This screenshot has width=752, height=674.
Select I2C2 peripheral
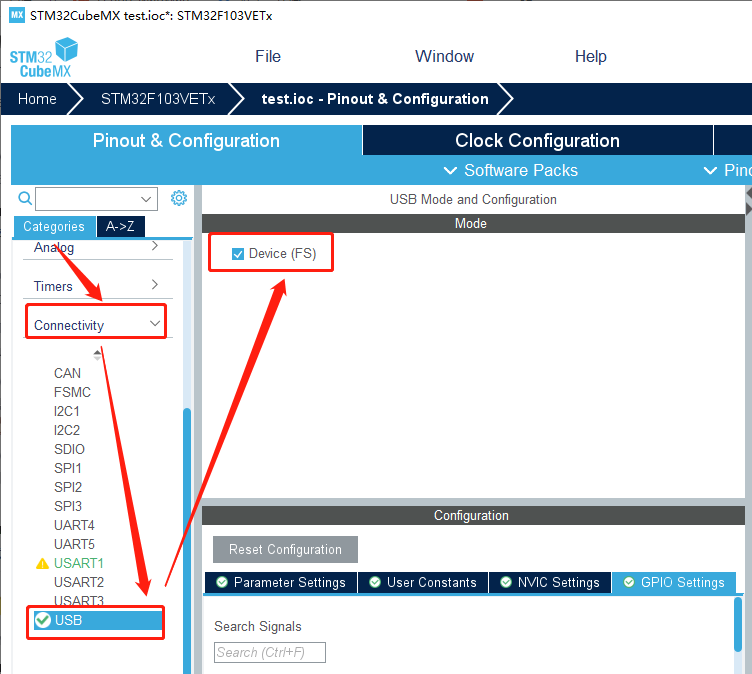67,430
